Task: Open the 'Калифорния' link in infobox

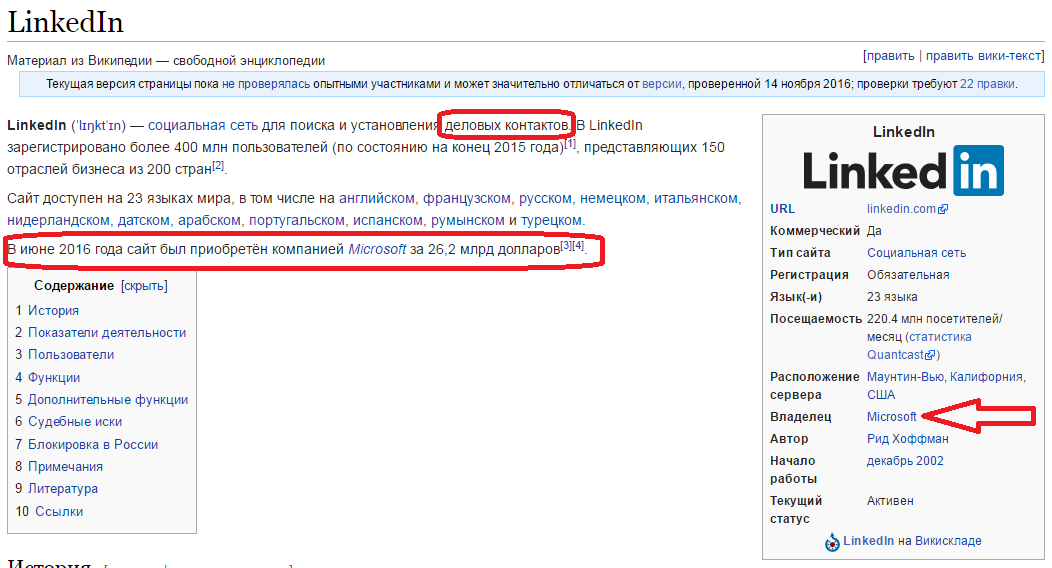Action: [987, 377]
